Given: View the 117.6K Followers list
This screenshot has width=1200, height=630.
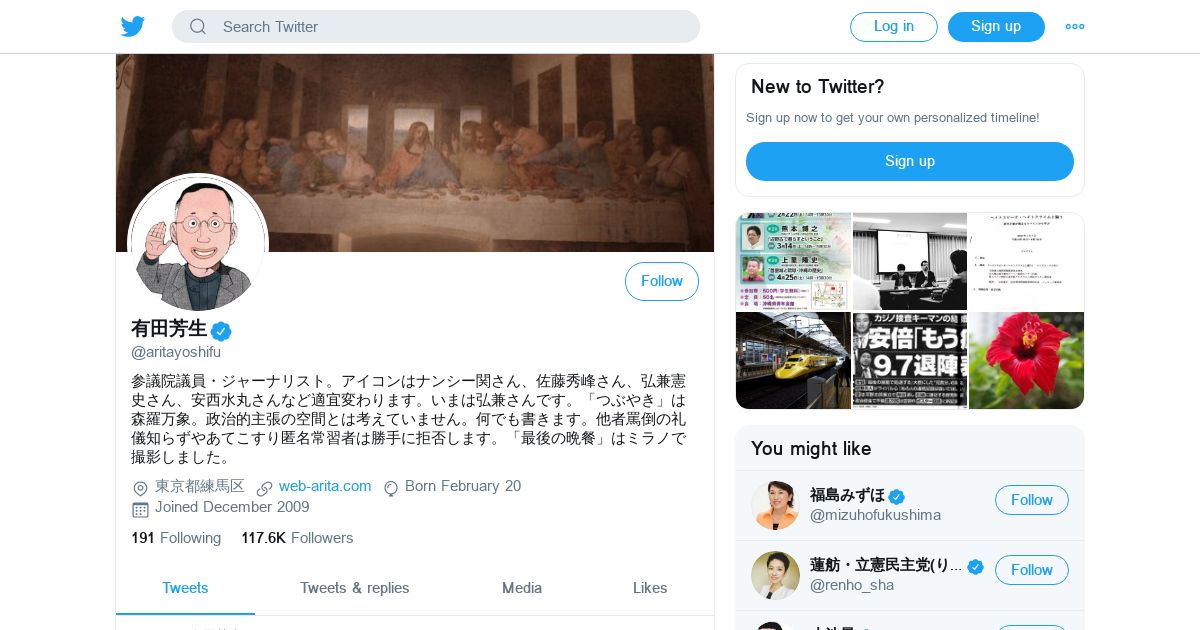Looking at the screenshot, I should tap(297, 538).
